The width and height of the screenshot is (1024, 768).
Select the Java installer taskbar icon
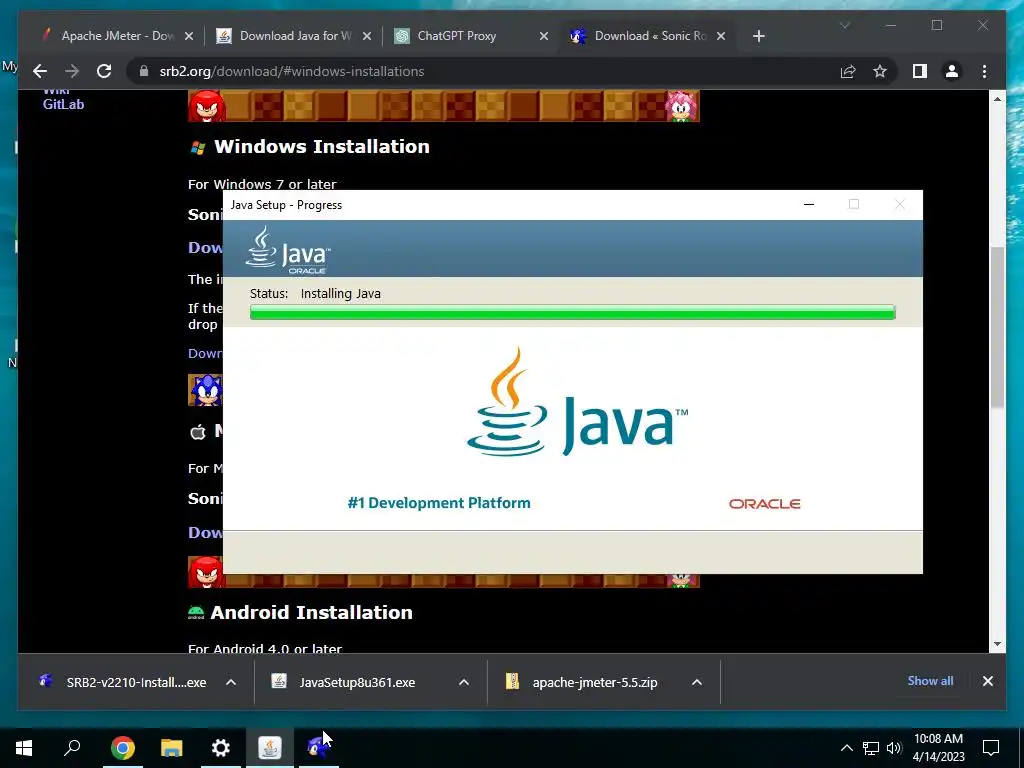270,748
